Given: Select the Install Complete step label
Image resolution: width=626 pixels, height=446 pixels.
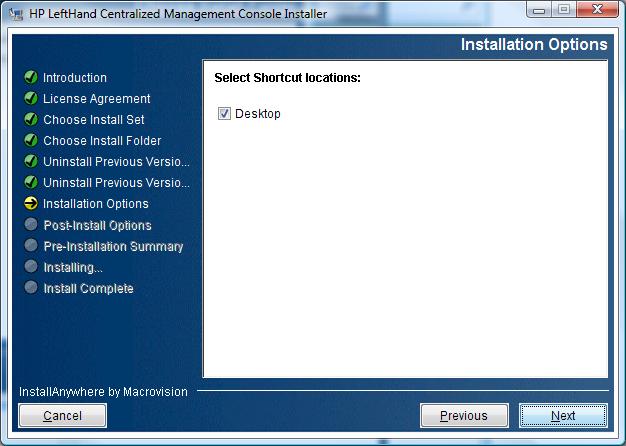Looking at the screenshot, I should point(88,288).
